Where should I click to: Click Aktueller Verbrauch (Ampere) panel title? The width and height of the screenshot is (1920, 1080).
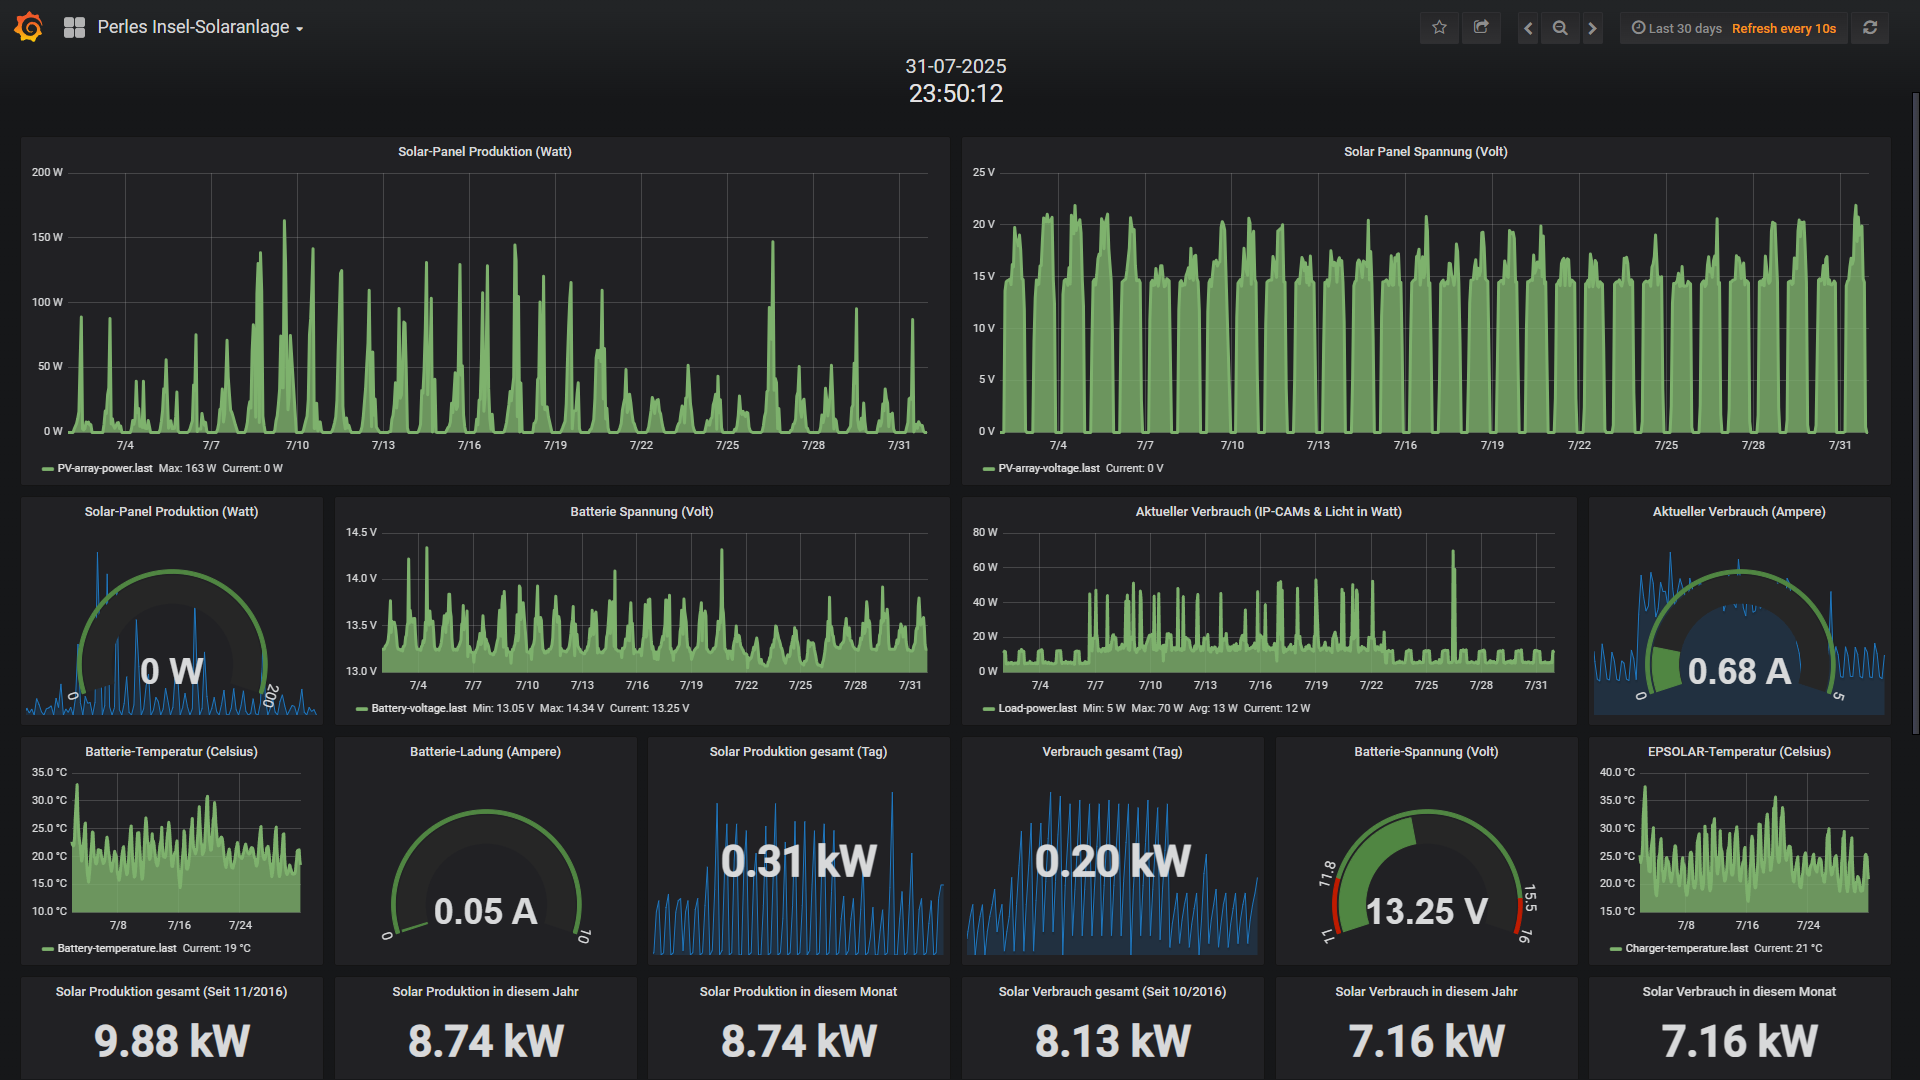[x=1738, y=512]
